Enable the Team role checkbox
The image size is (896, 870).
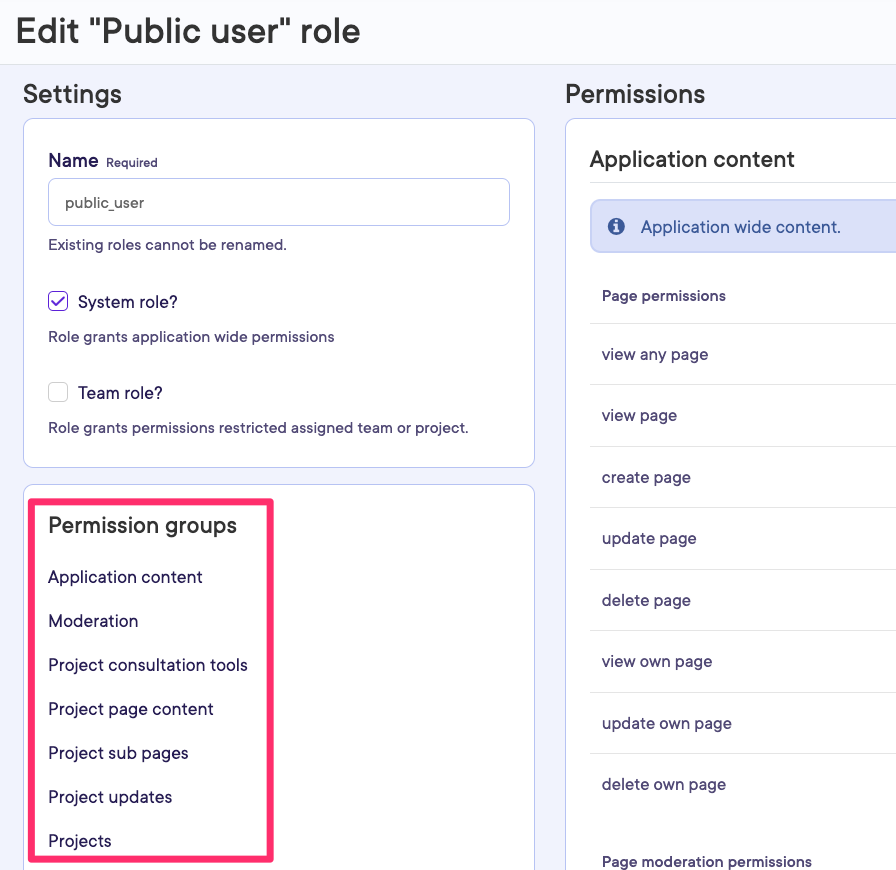(x=59, y=393)
